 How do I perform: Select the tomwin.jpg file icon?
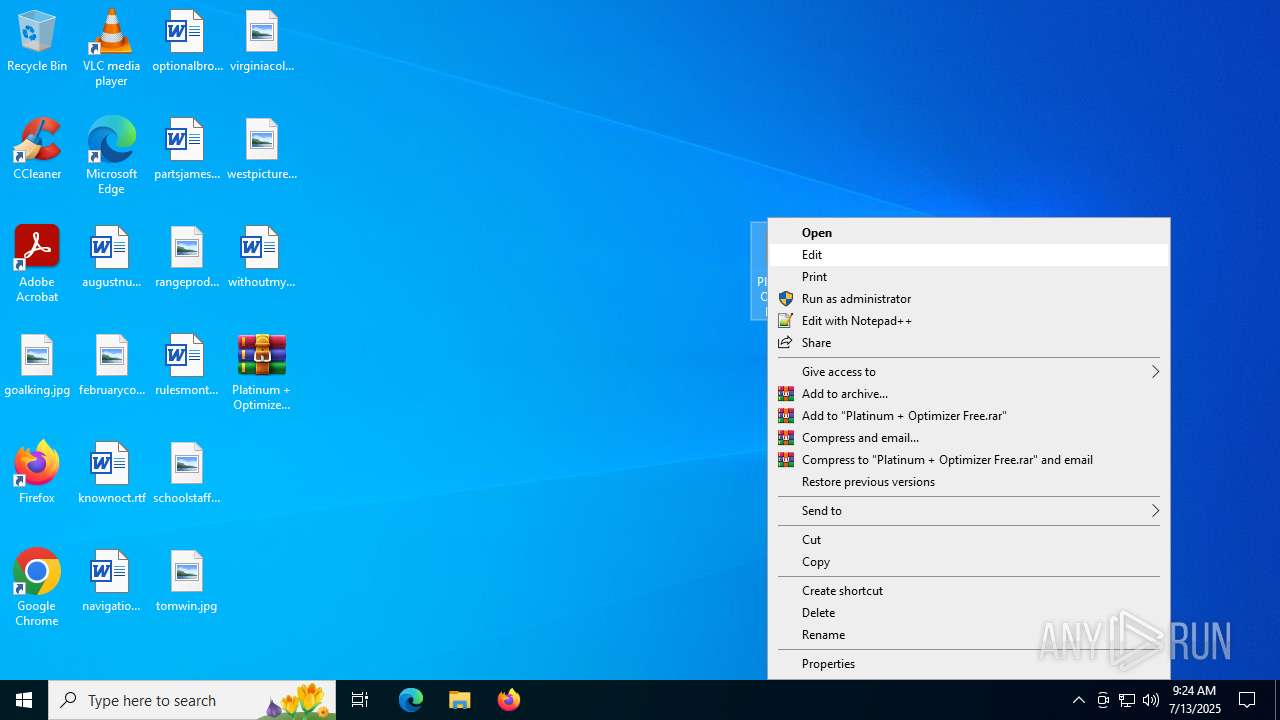(x=187, y=582)
